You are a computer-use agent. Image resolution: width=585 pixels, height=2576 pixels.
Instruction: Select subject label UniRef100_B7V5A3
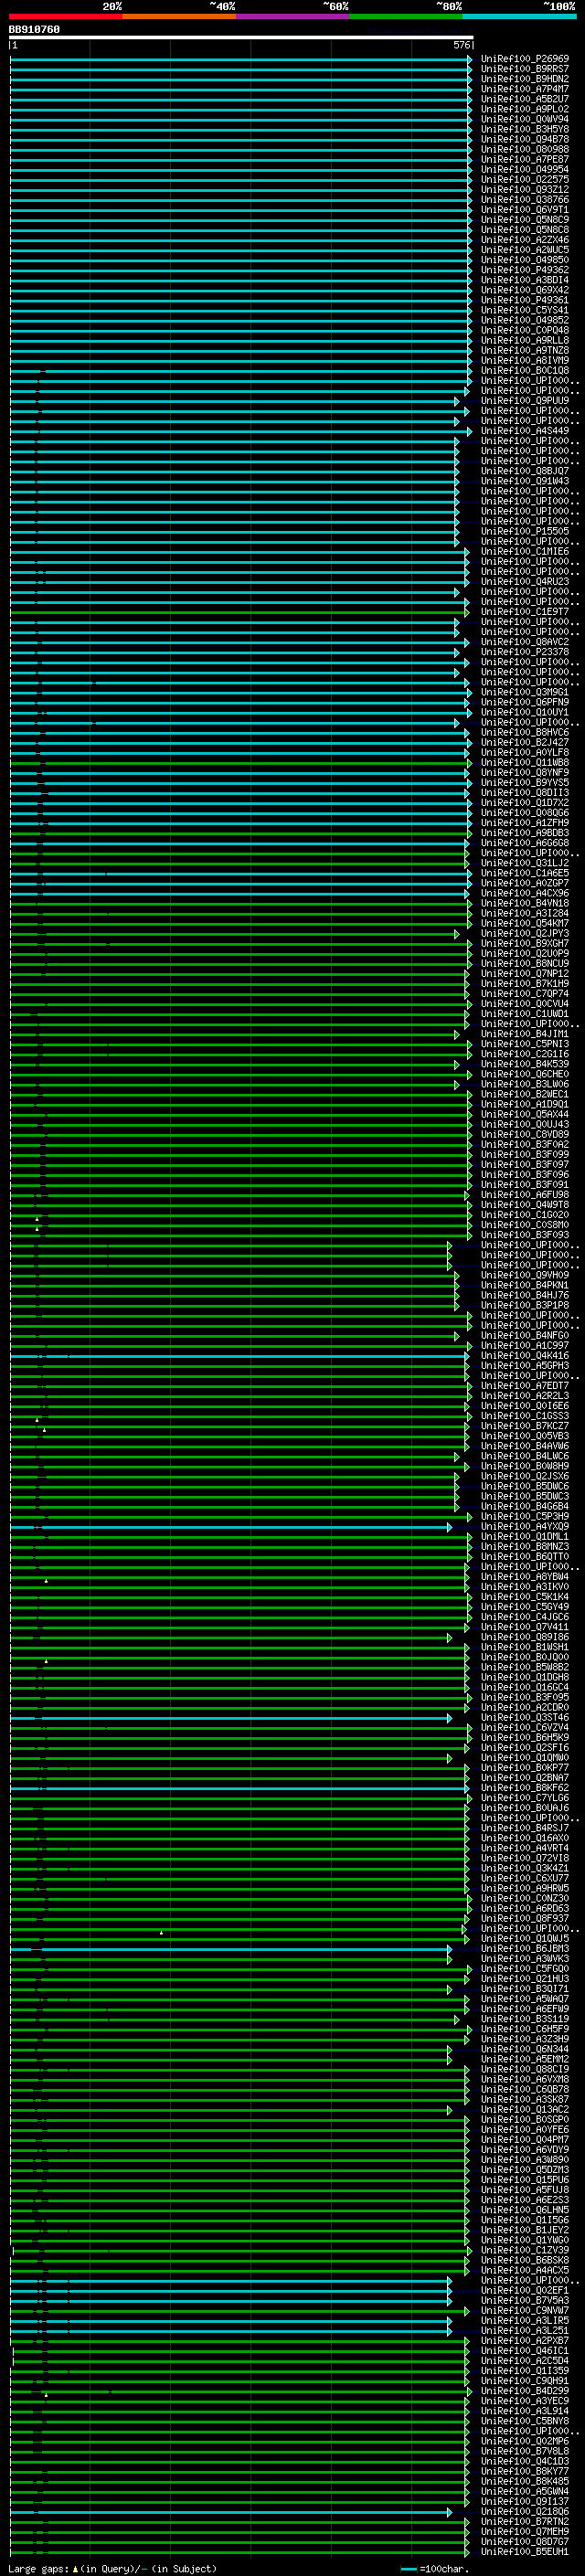pos(525,2300)
